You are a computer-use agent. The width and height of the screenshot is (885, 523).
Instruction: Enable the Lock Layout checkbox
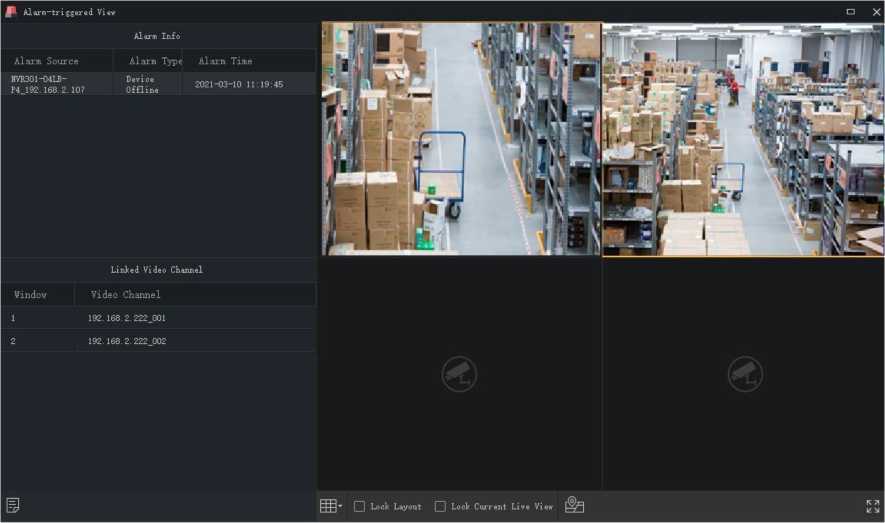pyautogui.click(x=360, y=507)
